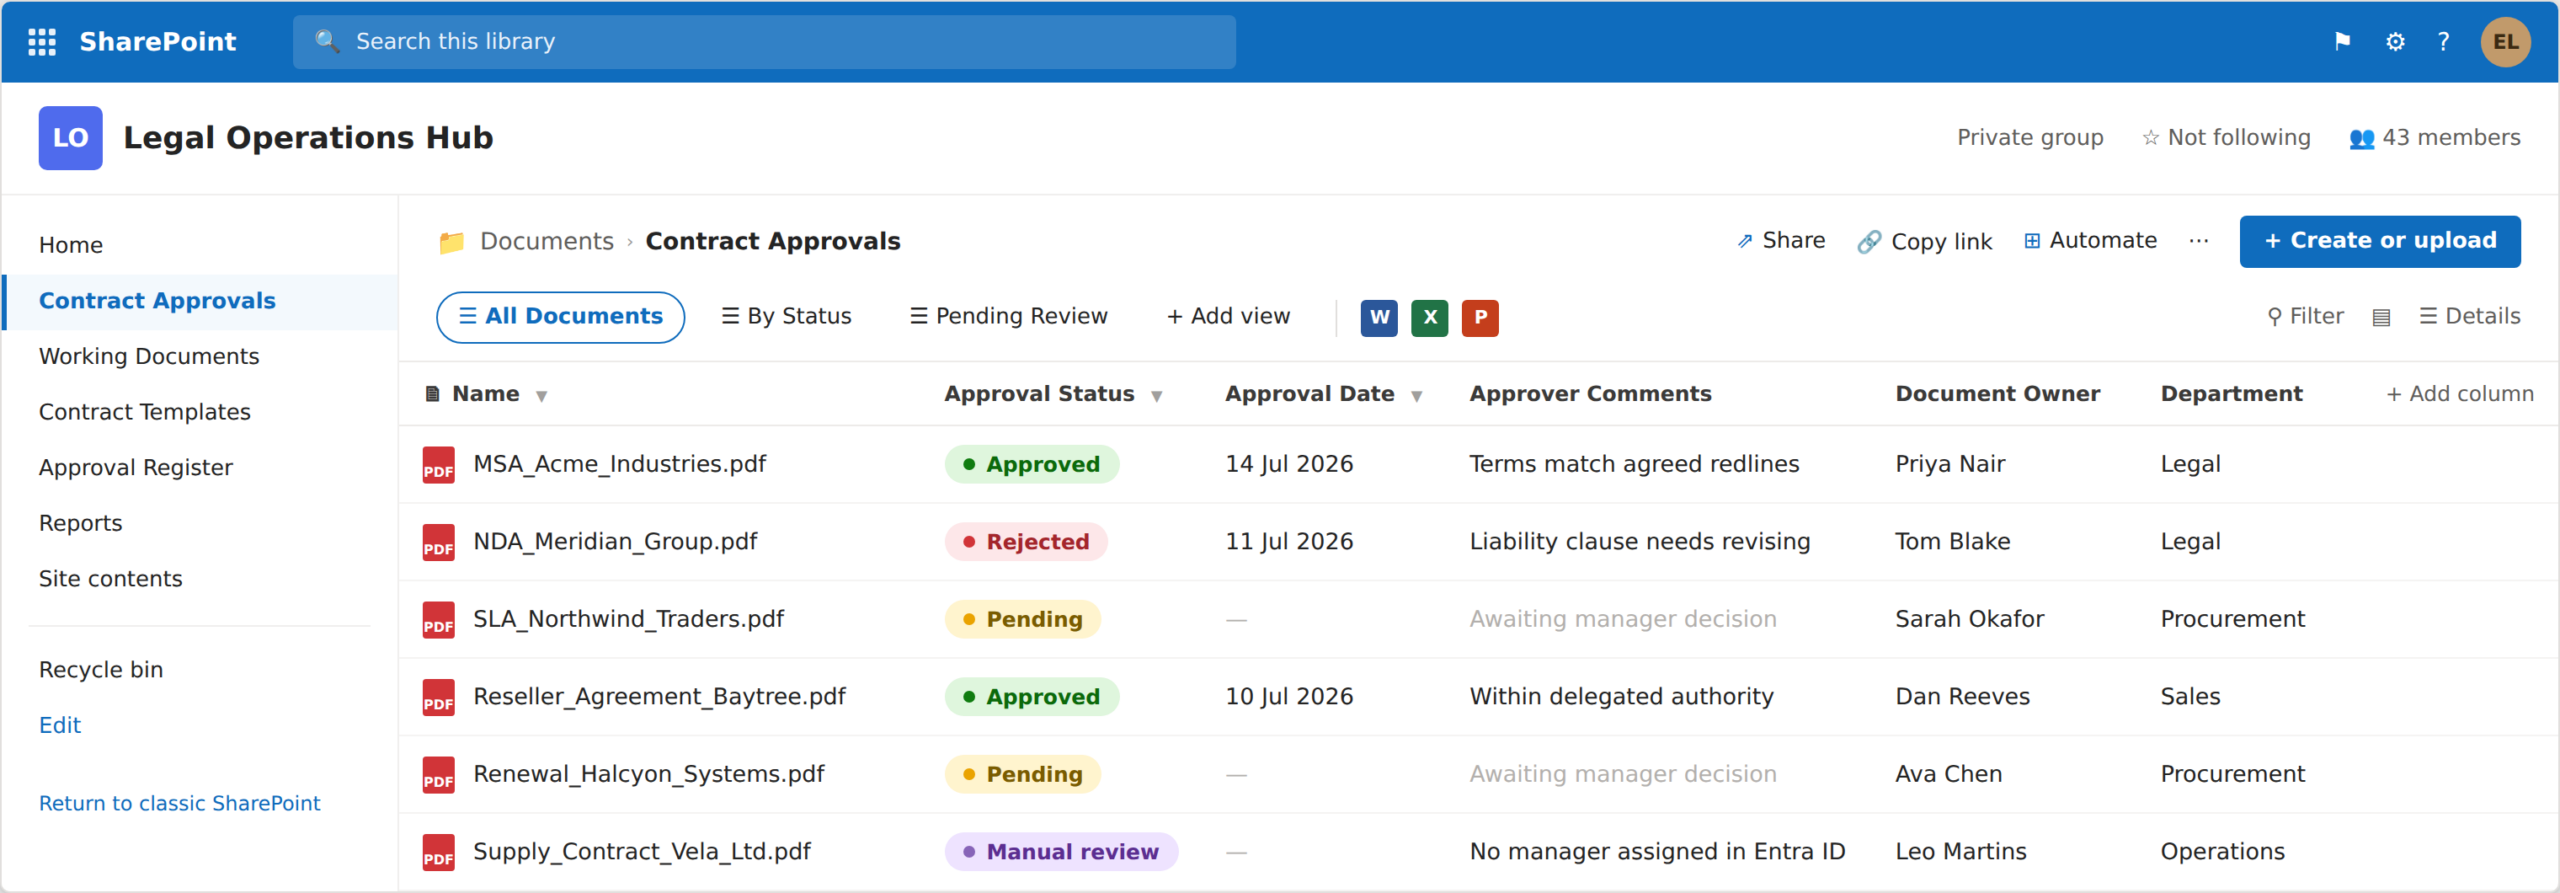Open Supply_Contract_Vela_Ltd.pdf
This screenshot has width=2560, height=893.
click(x=642, y=852)
